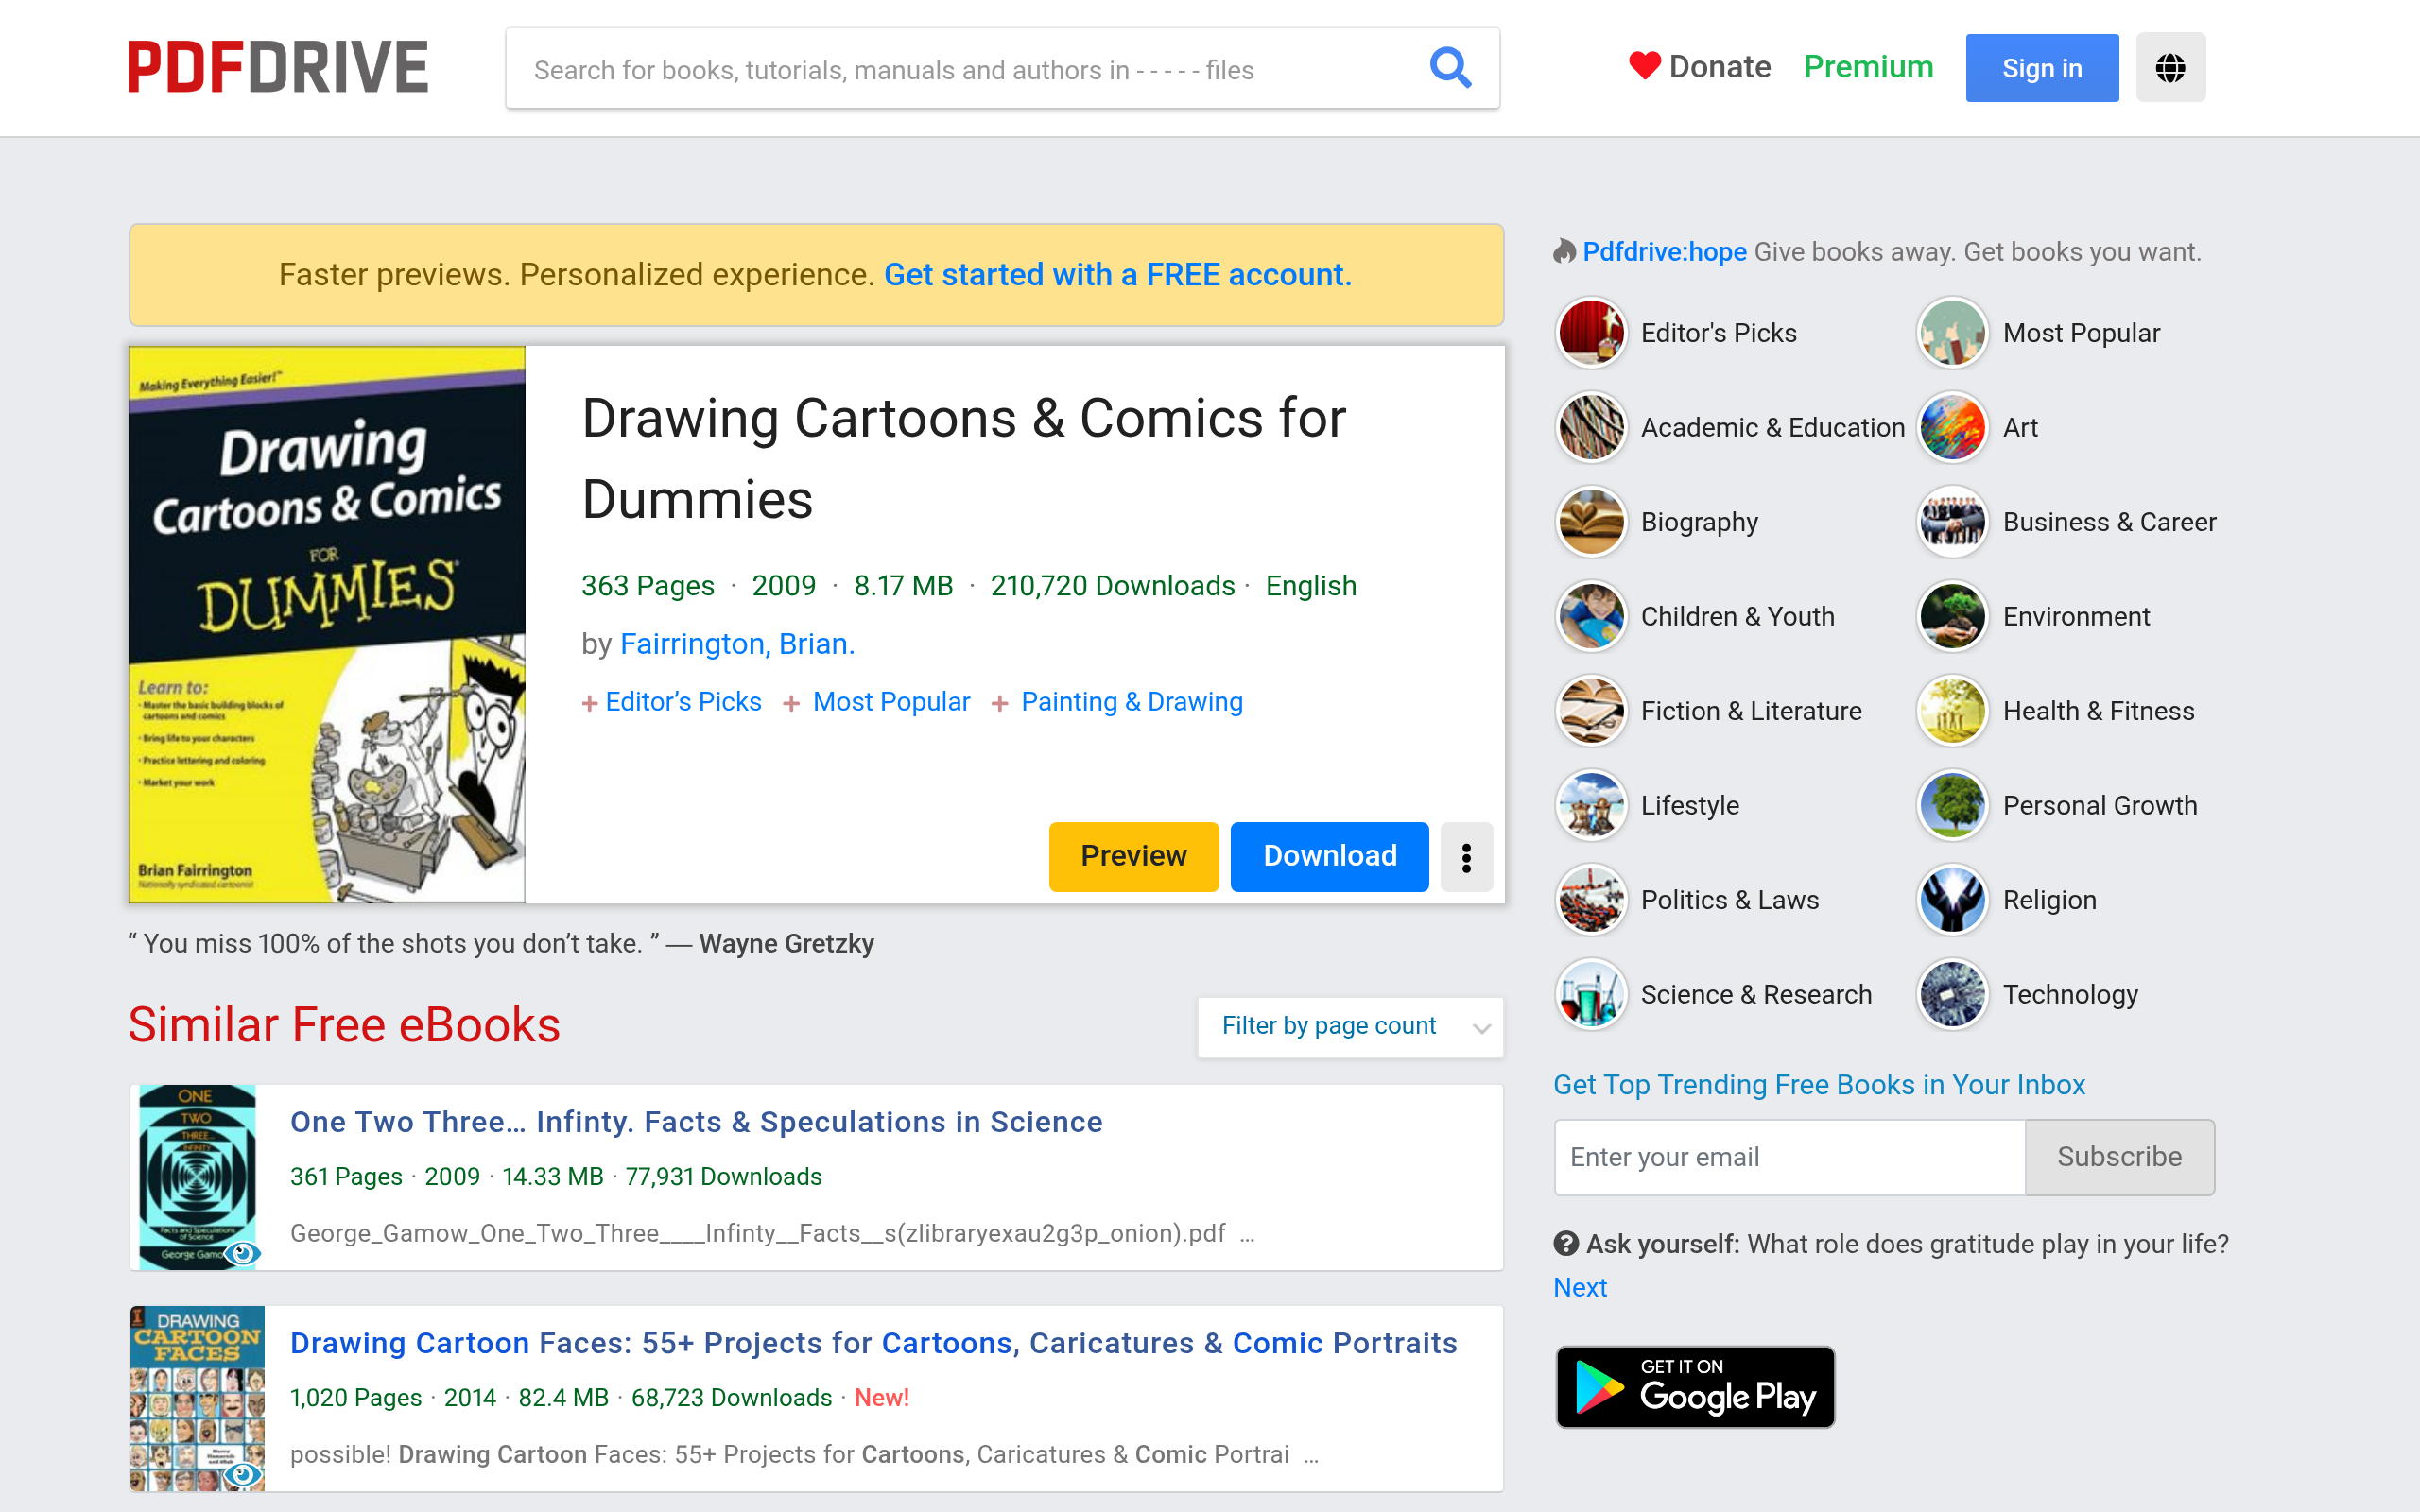Click the Sign in button
2420x1512 pixels.
[x=2041, y=68]
